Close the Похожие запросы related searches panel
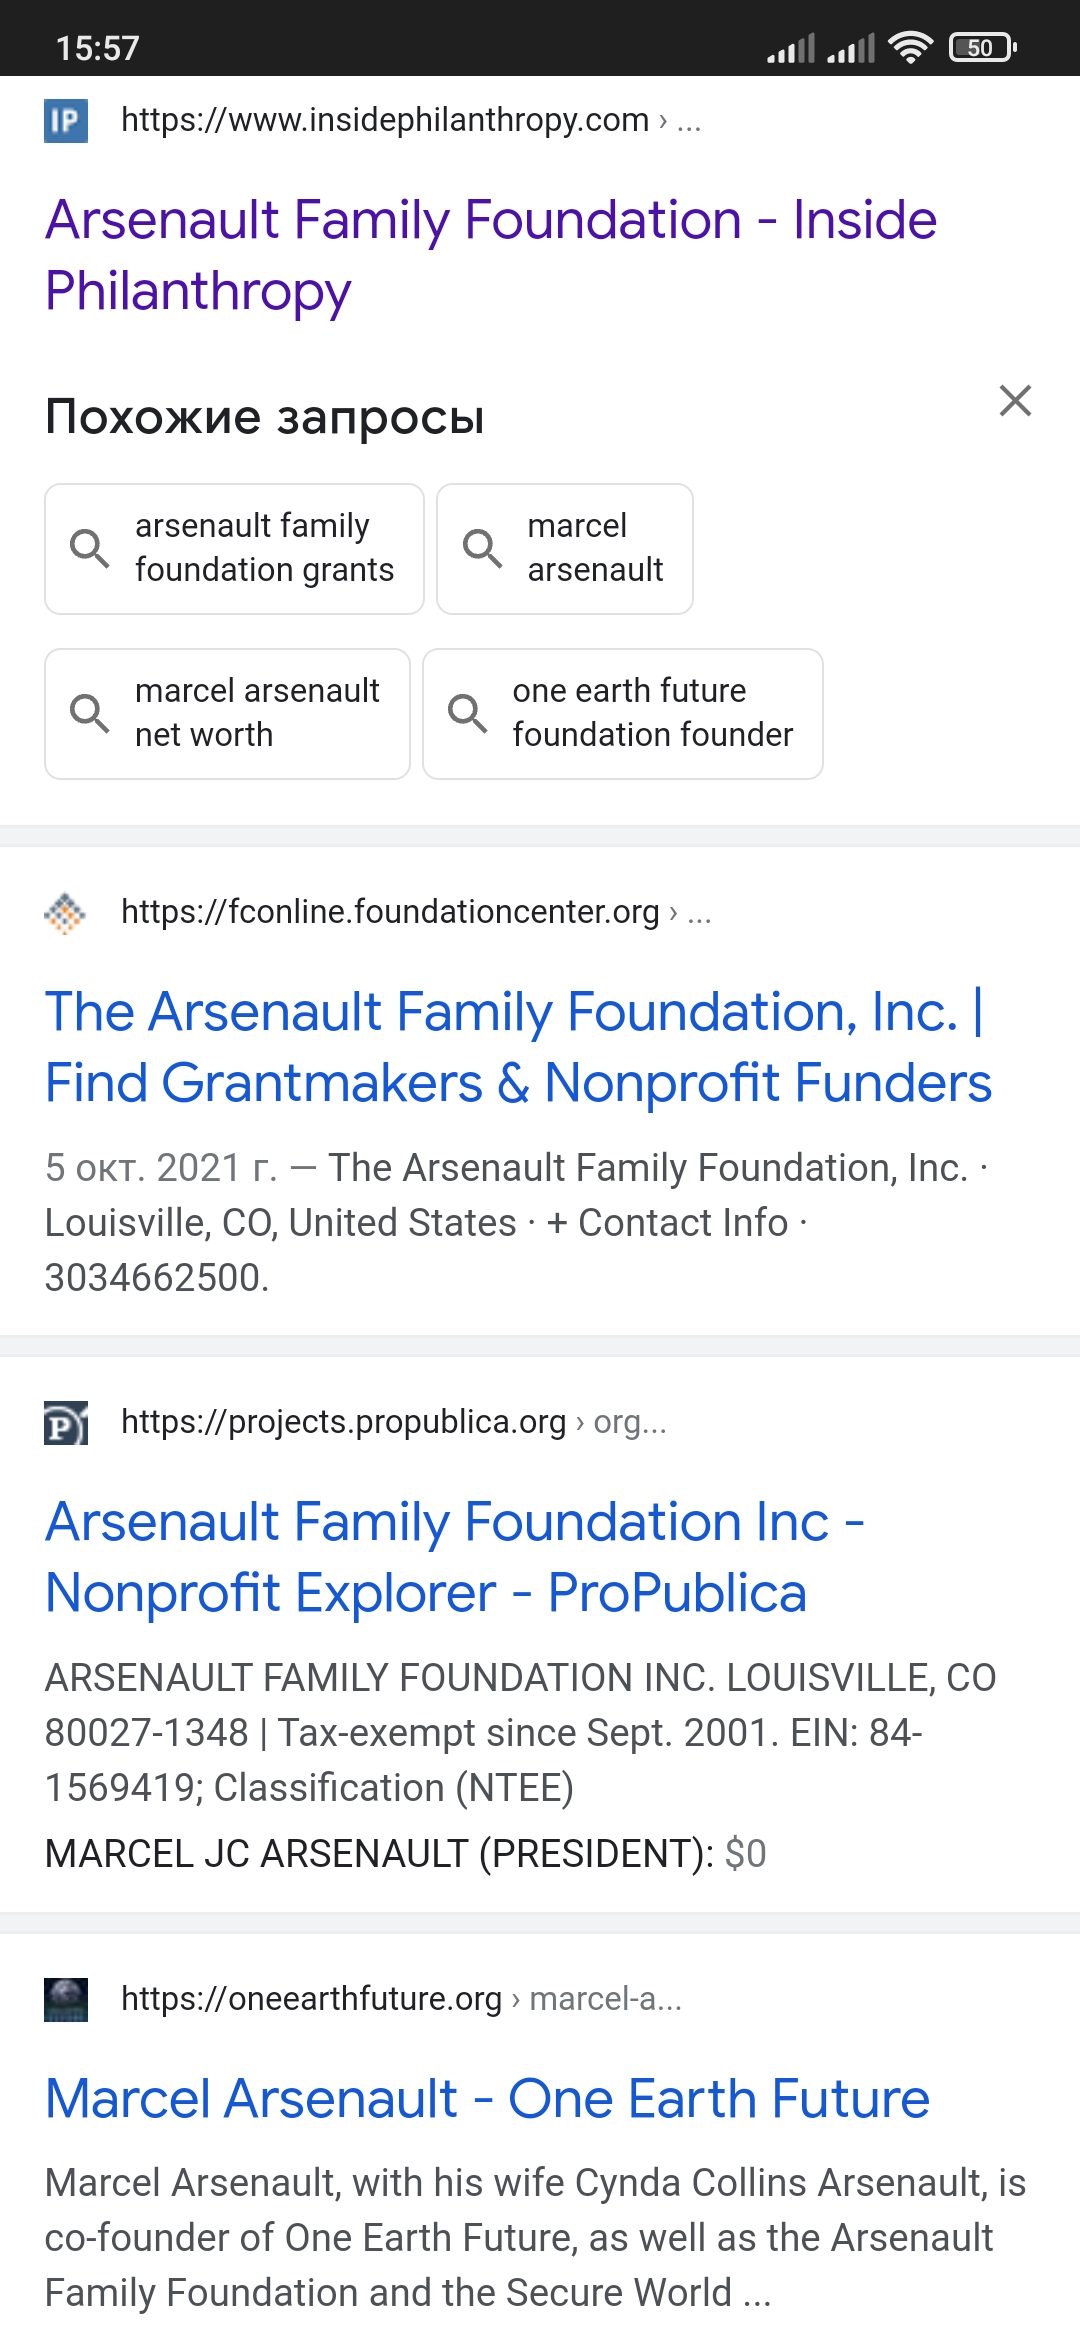This screenshot has height=2340, width=1080. [1015, 401]
